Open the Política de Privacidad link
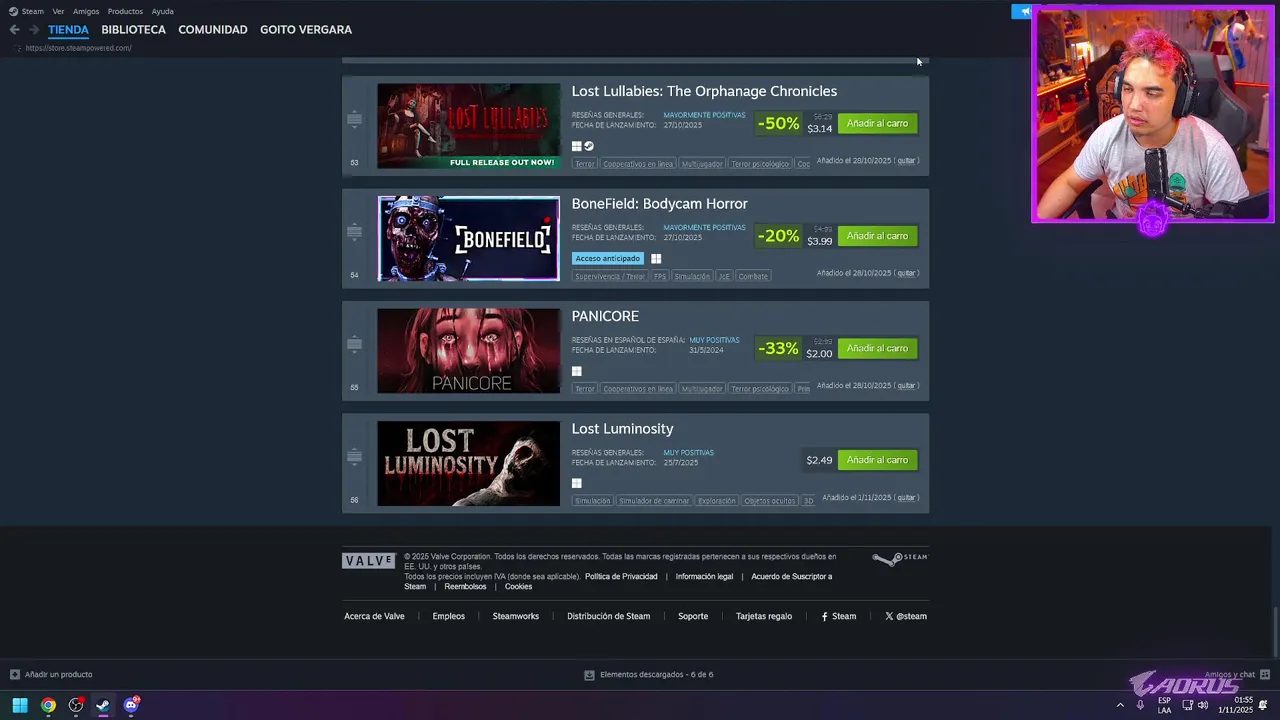Screen dimensions: 1280x720 (621, 576)
